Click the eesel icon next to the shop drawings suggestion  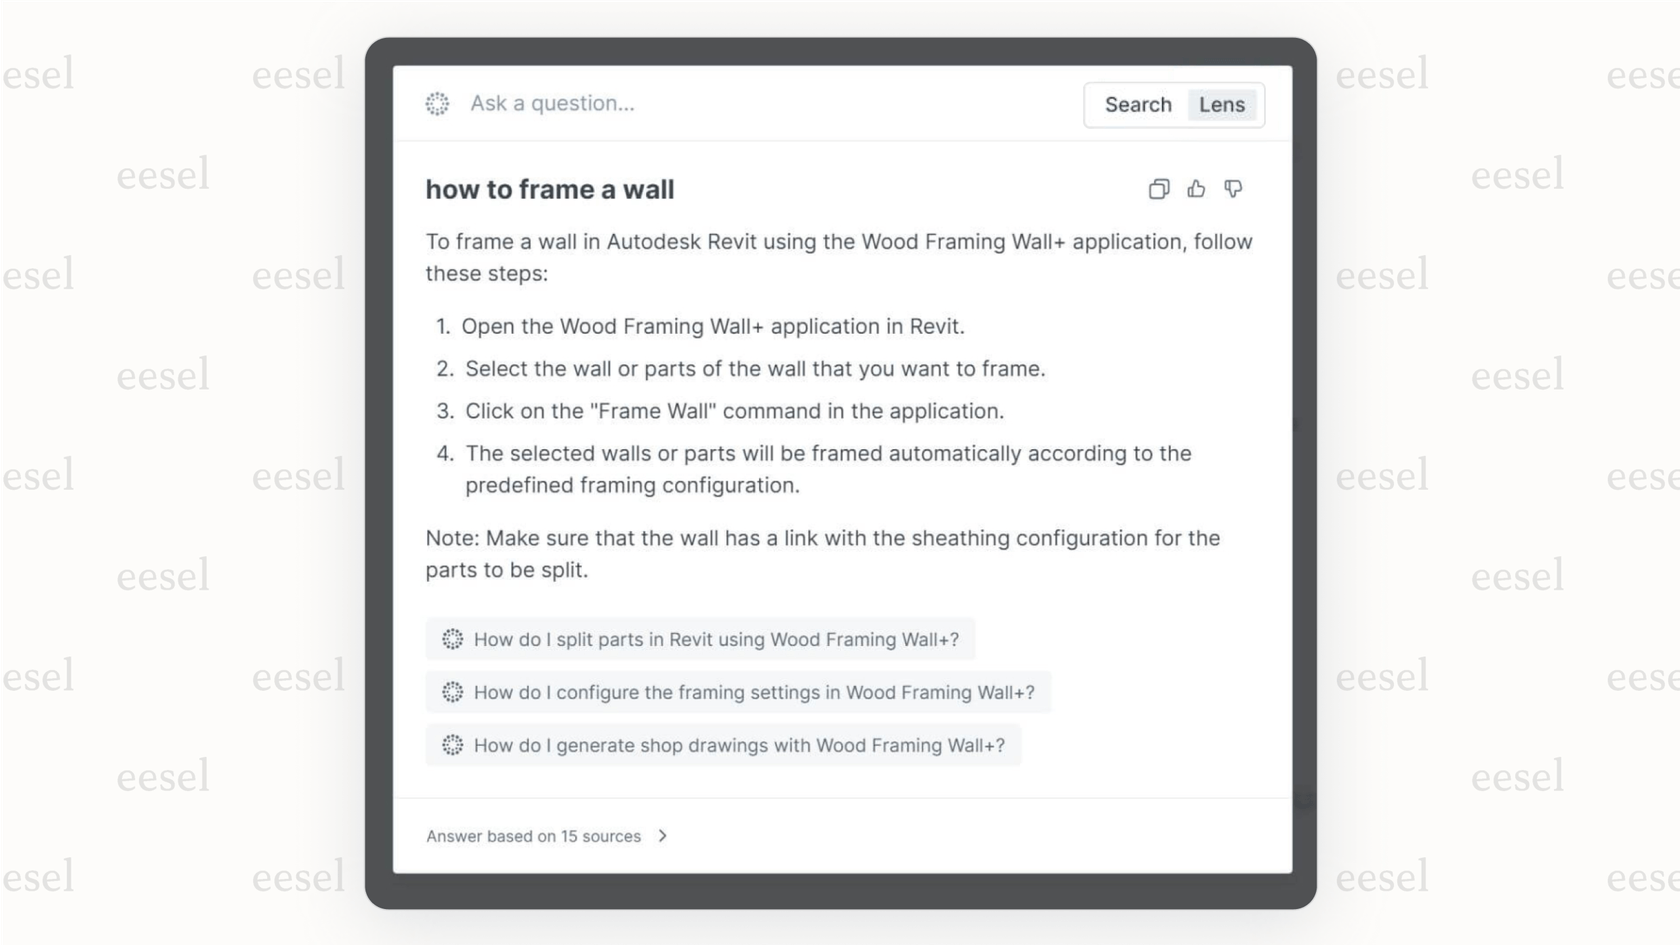(x=453, y=745)
